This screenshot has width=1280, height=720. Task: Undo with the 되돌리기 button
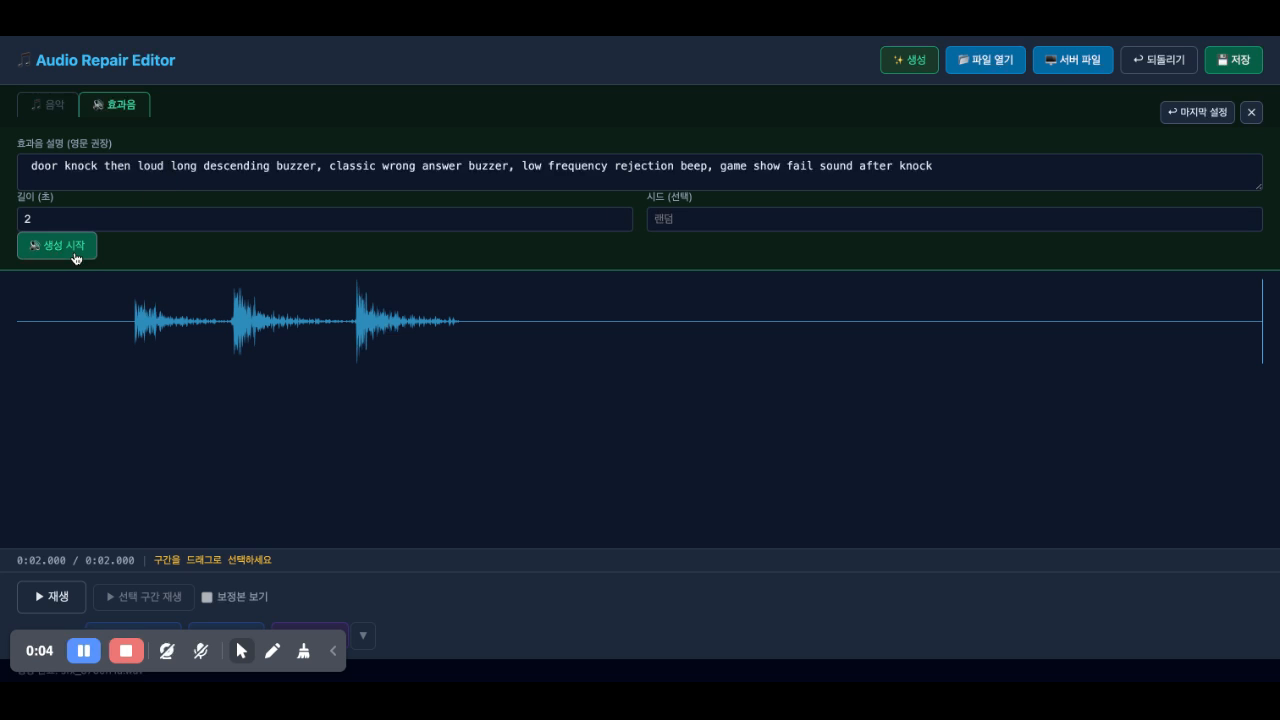tap(1159, 60)
